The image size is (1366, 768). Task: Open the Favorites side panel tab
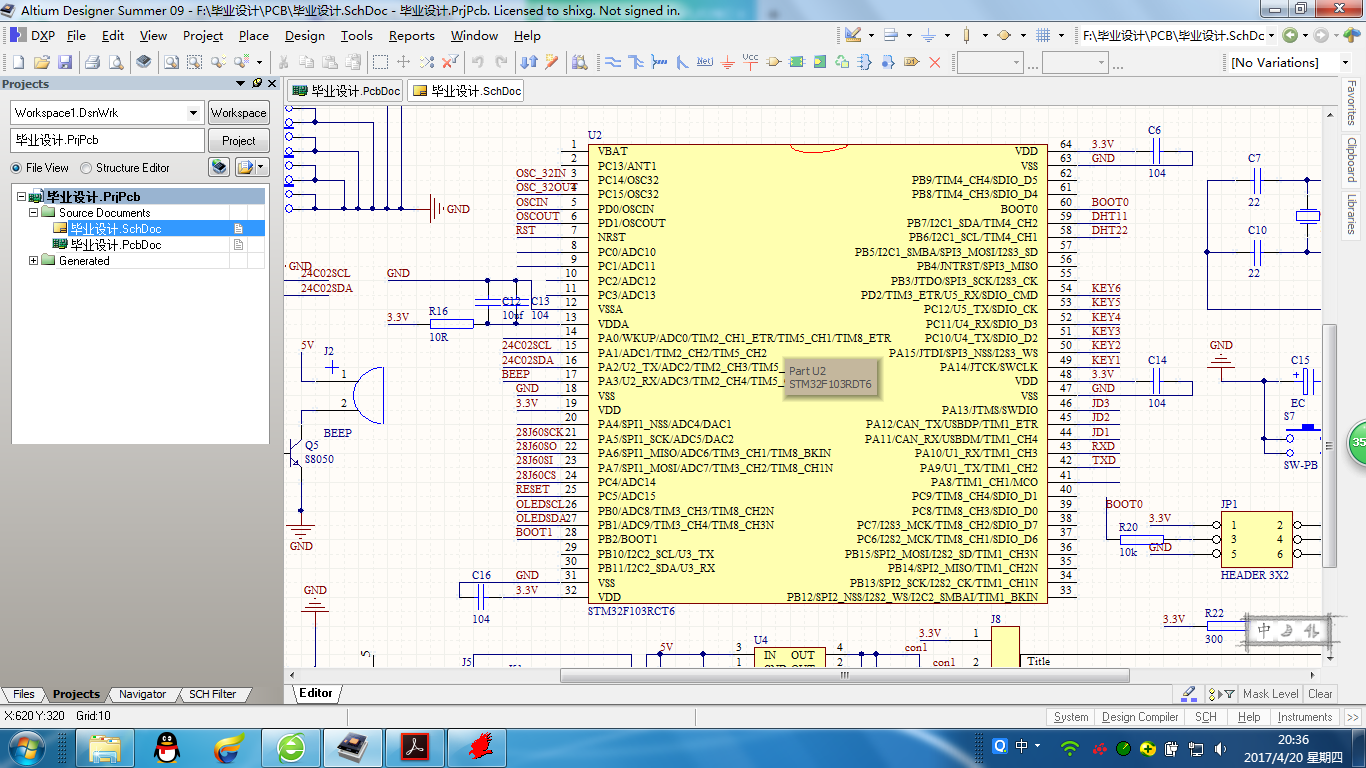pyautogui.click(x=1352, y=105)
